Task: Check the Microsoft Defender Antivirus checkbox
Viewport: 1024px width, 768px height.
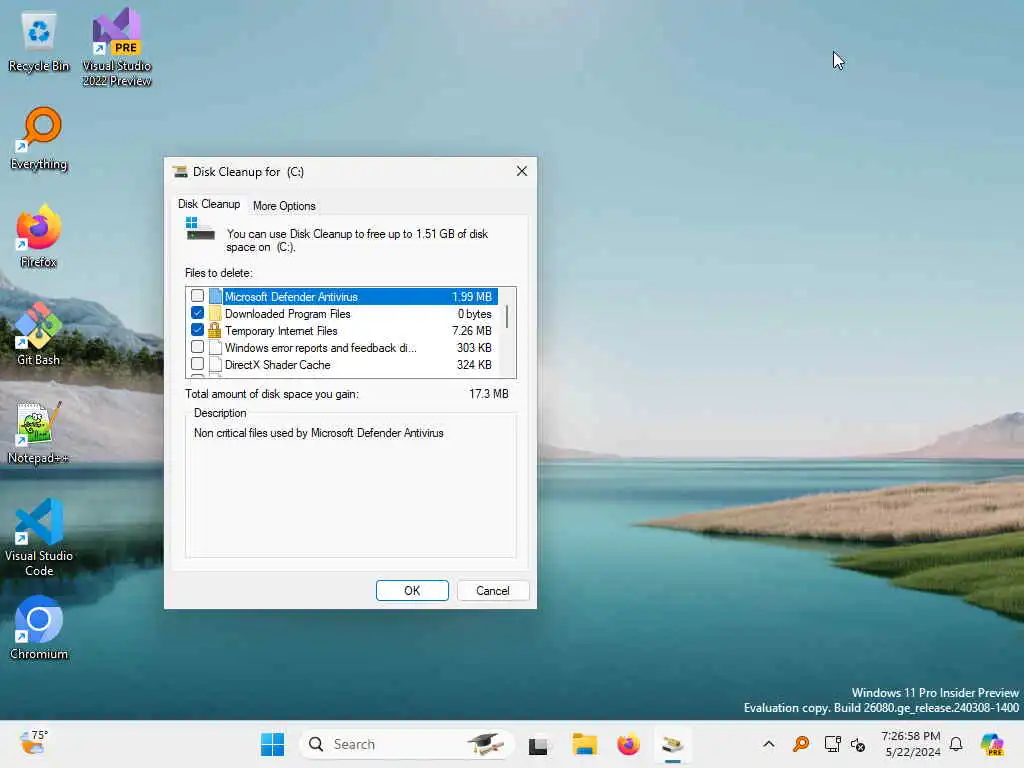Action: (x=197, y=296)
